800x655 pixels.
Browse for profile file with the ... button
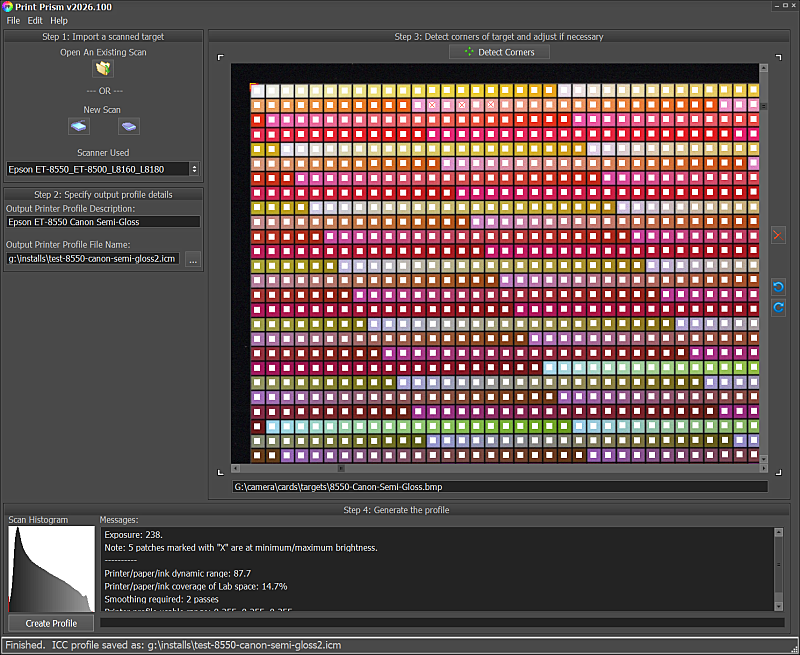point(193,259)
